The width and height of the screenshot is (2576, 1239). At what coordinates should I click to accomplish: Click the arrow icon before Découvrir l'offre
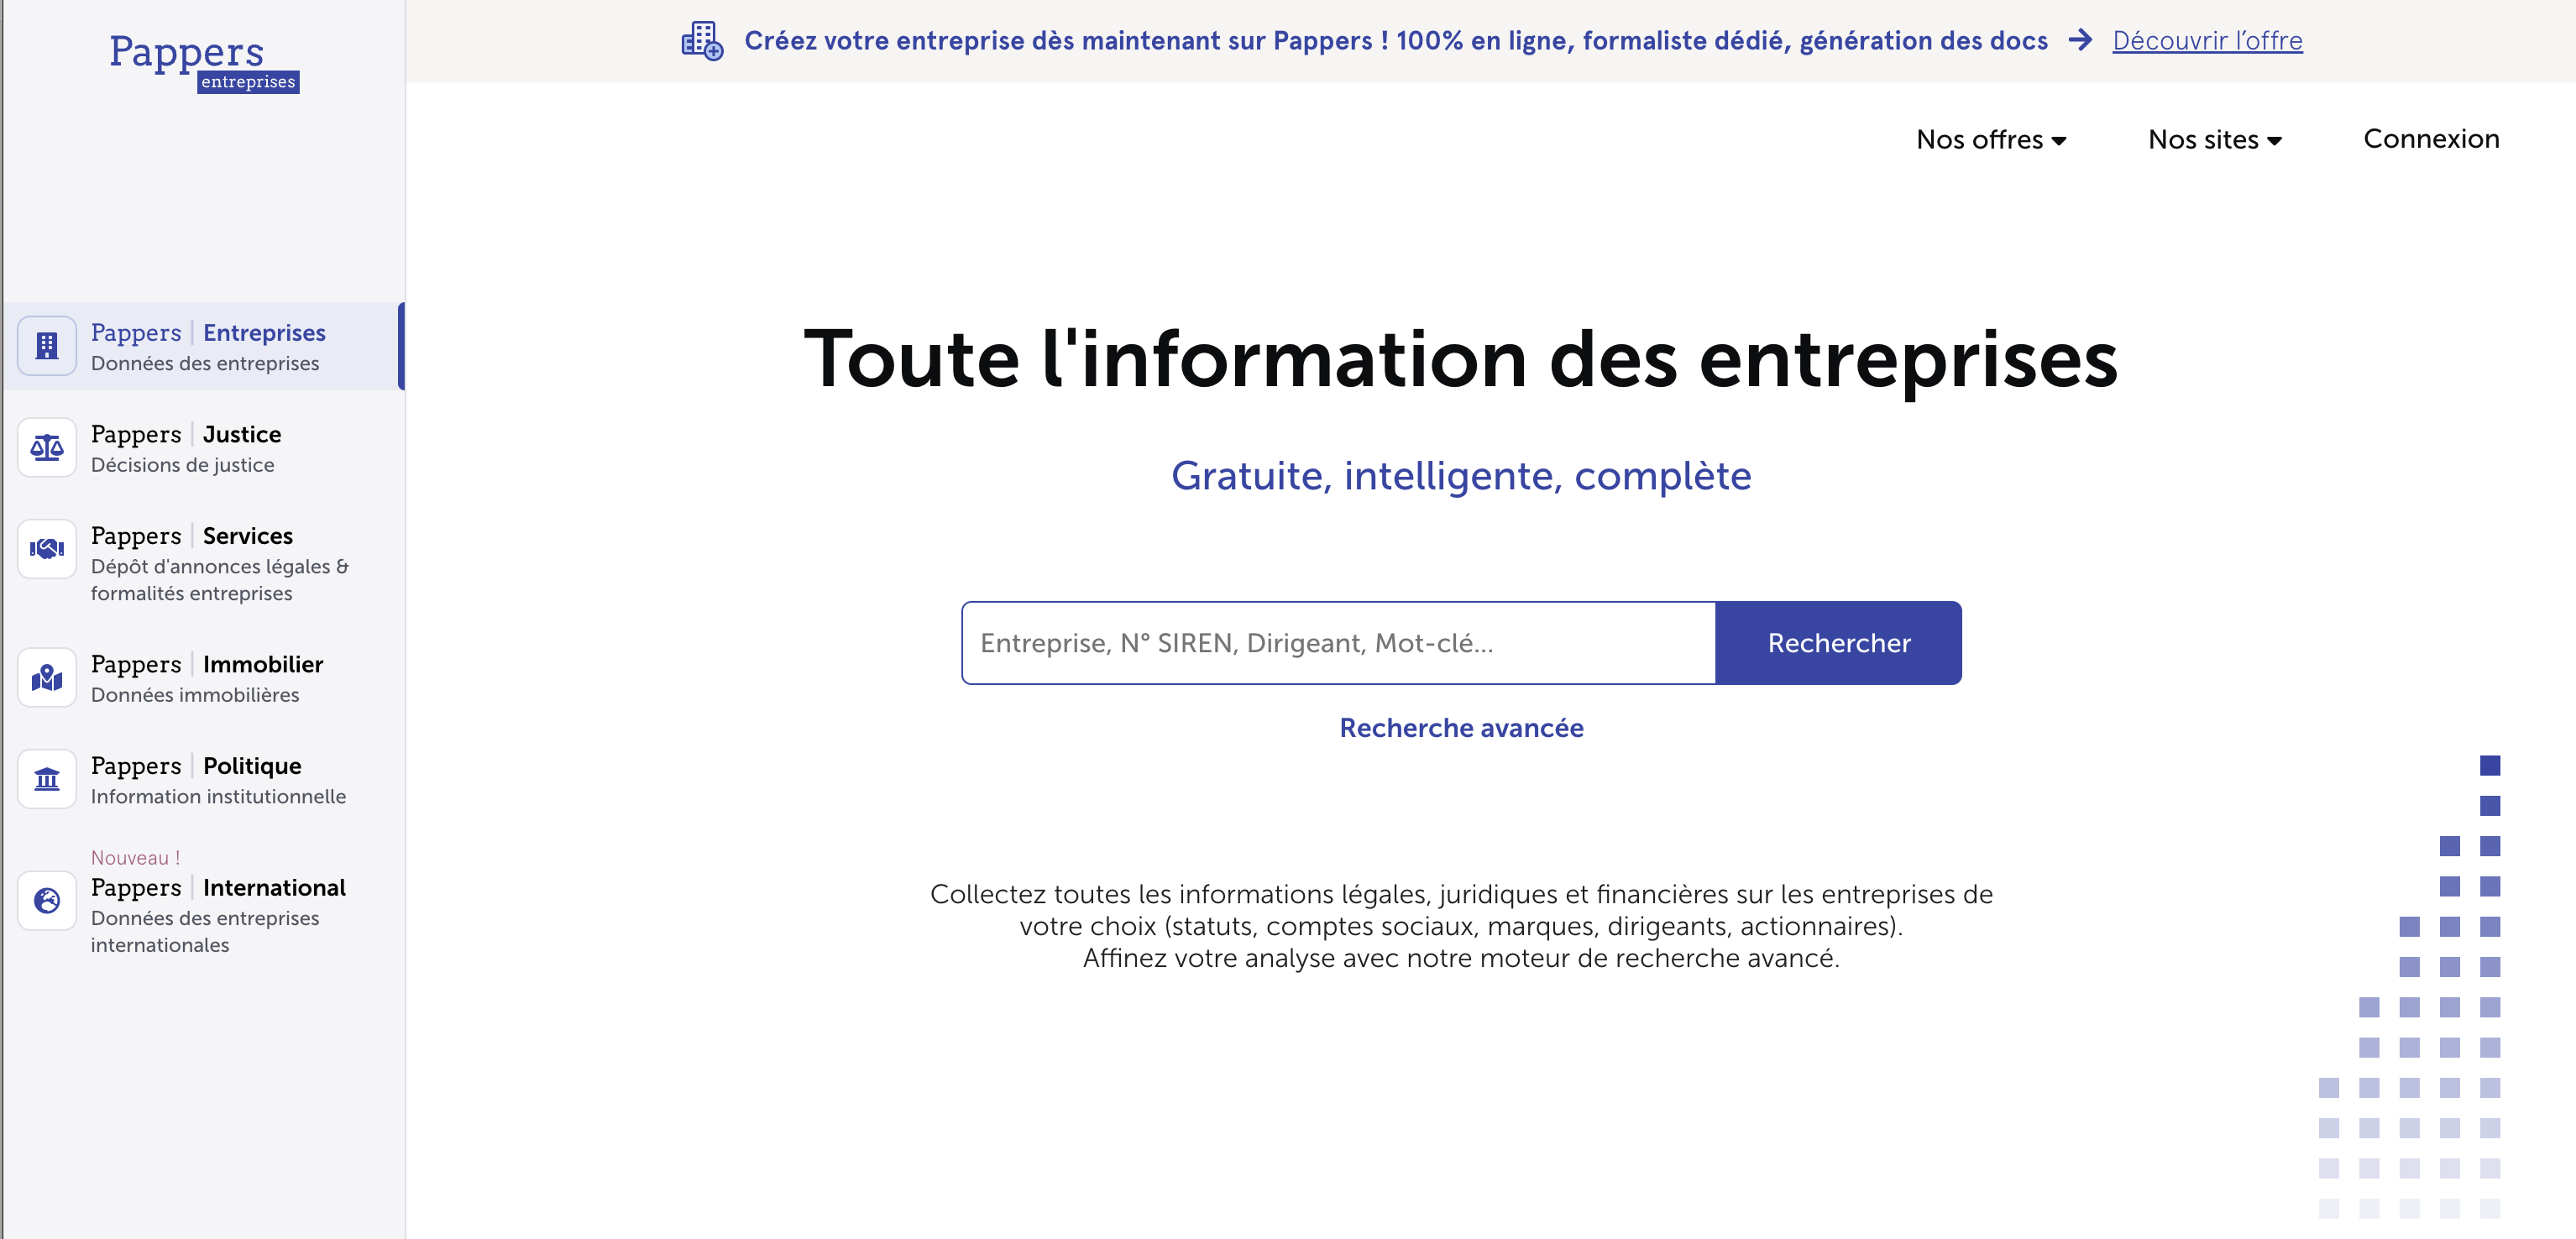2080,40
